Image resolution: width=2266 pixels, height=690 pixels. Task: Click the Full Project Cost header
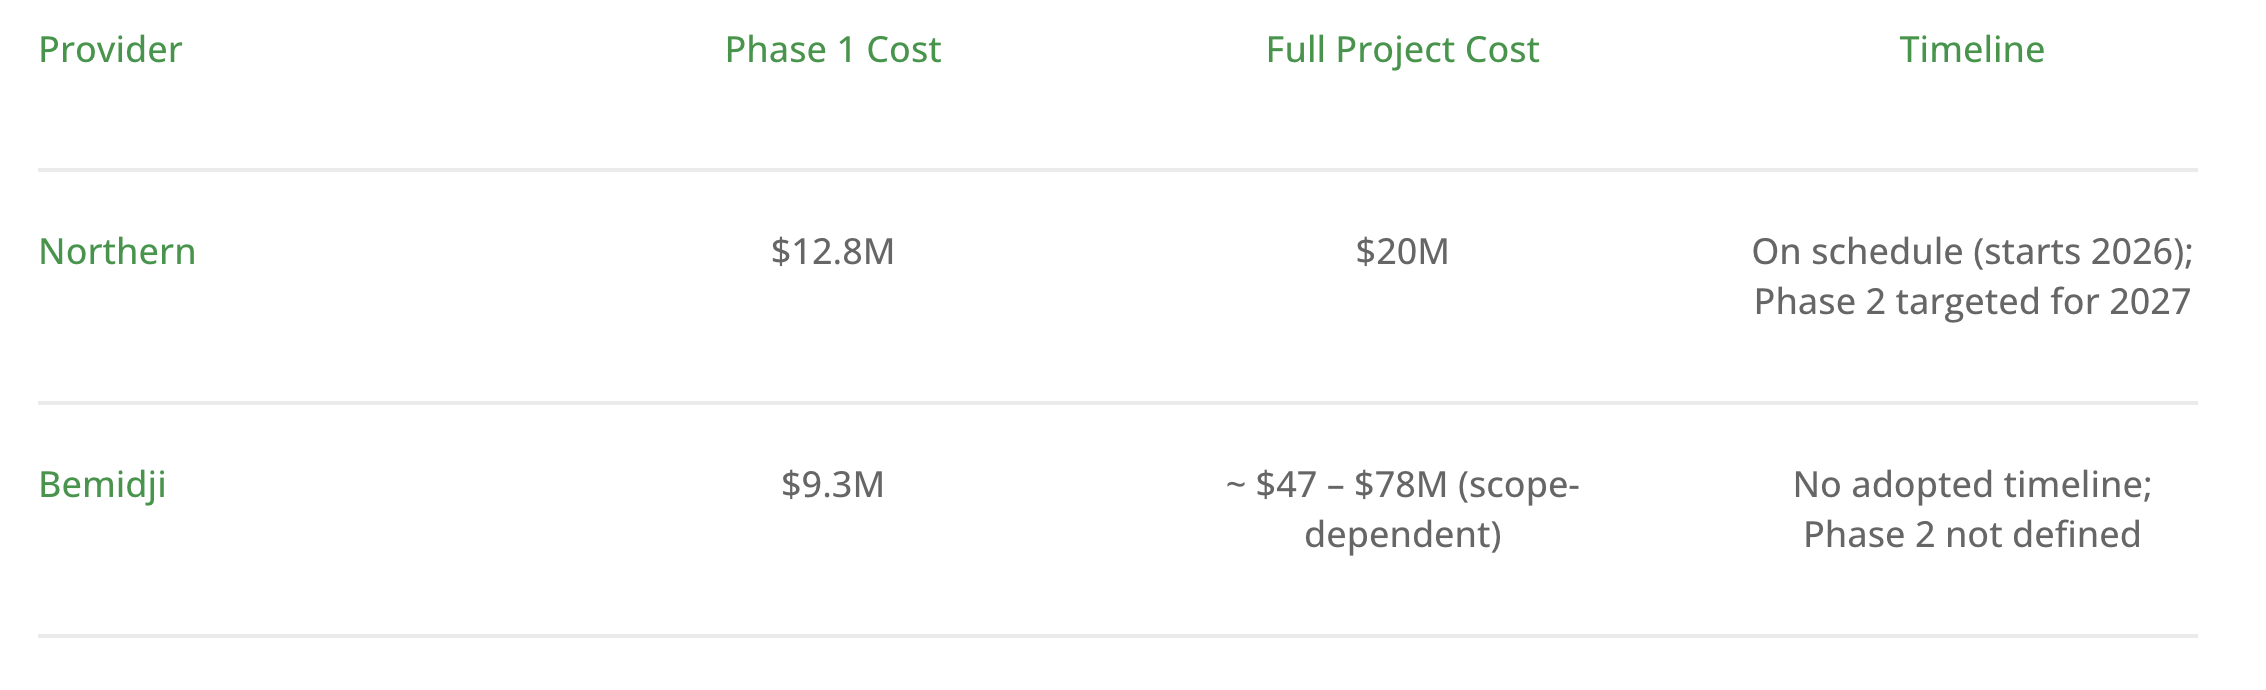1402,50
